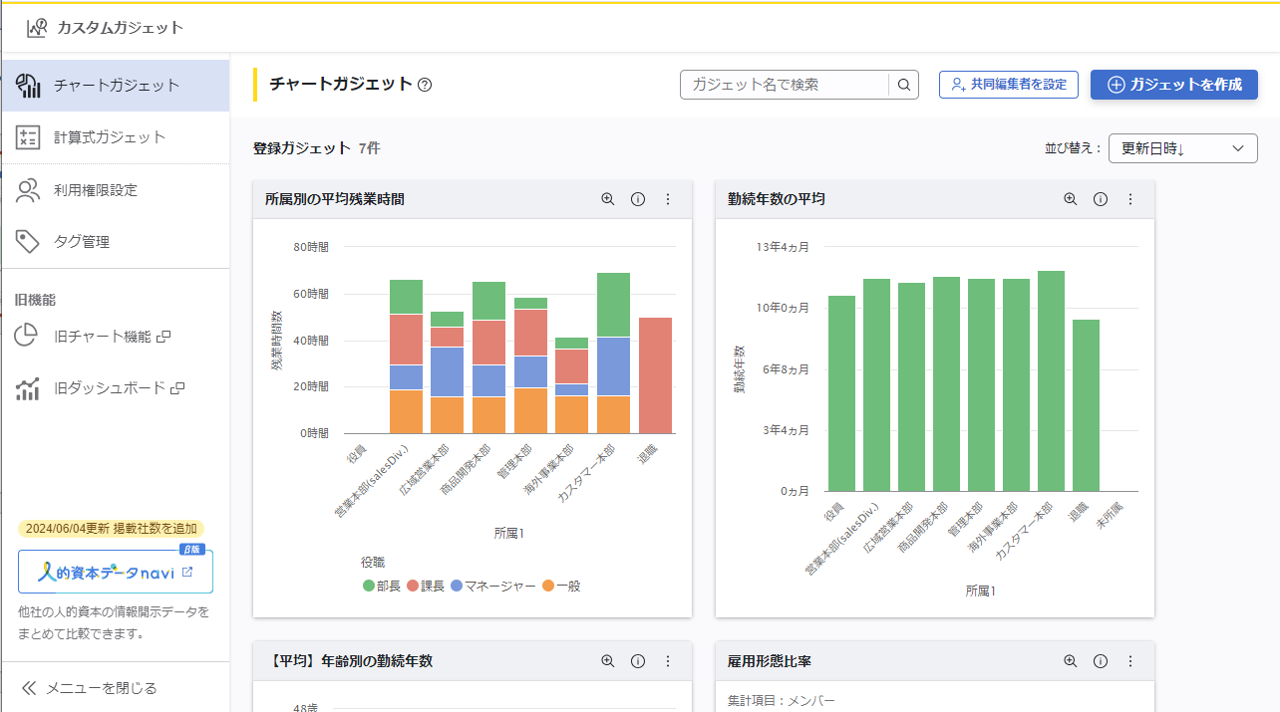Image resolution: width=1280 pixels, height=712 pixels.
Task: Click the 所属別の平均残業時間 card title
Action: pos(335,199)
